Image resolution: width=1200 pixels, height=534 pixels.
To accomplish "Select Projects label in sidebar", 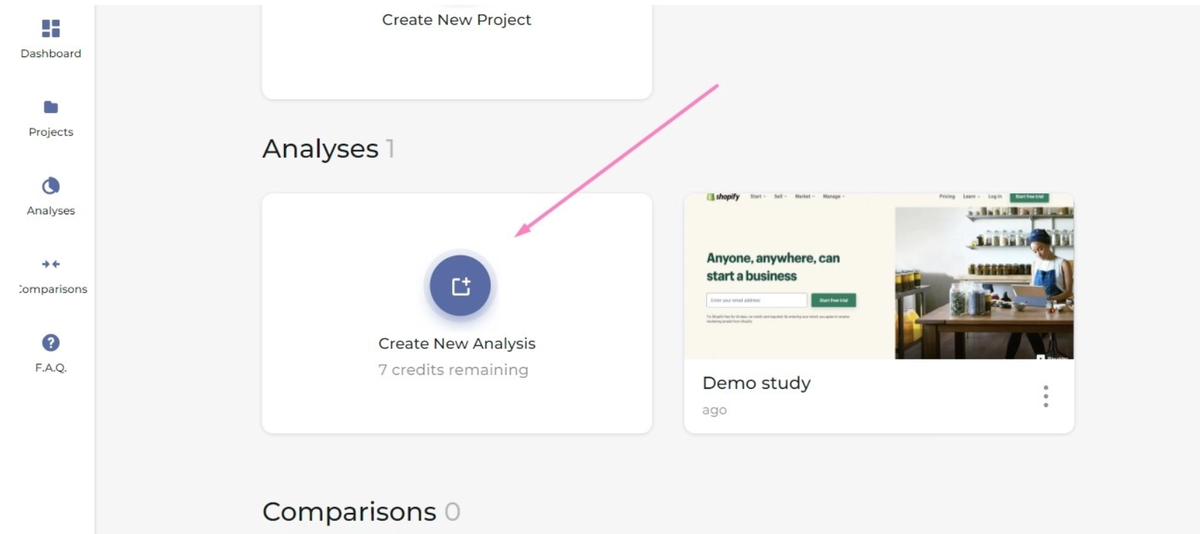I will (x=51, y=132).
